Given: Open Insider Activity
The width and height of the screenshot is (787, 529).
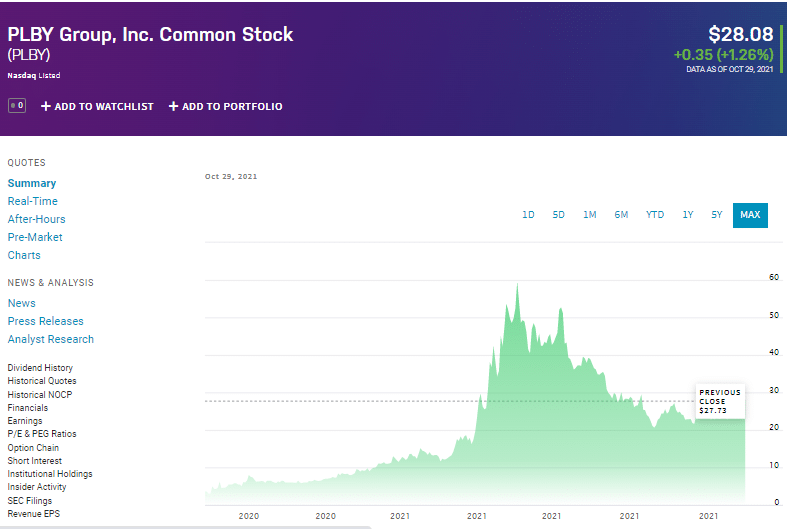Looking at the screenshot, I should (x=37, y=487).
